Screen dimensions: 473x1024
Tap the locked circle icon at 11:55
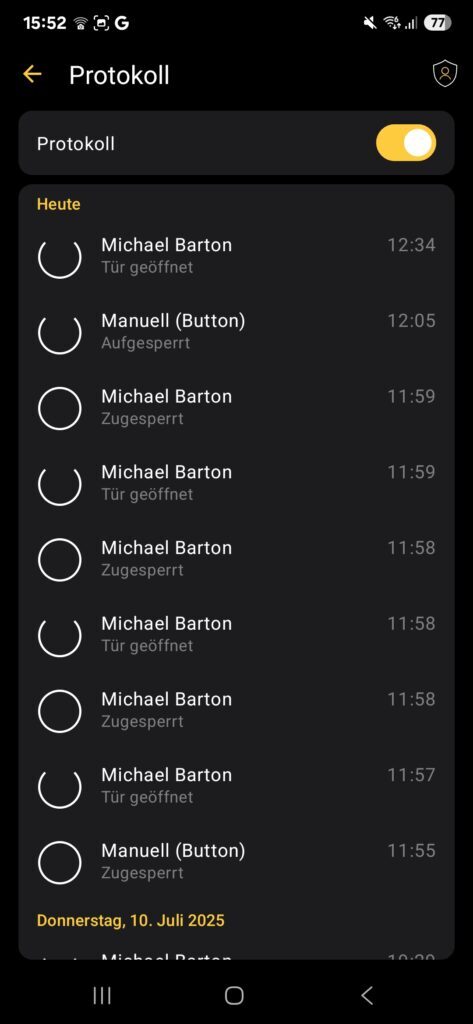click(59, 863)
